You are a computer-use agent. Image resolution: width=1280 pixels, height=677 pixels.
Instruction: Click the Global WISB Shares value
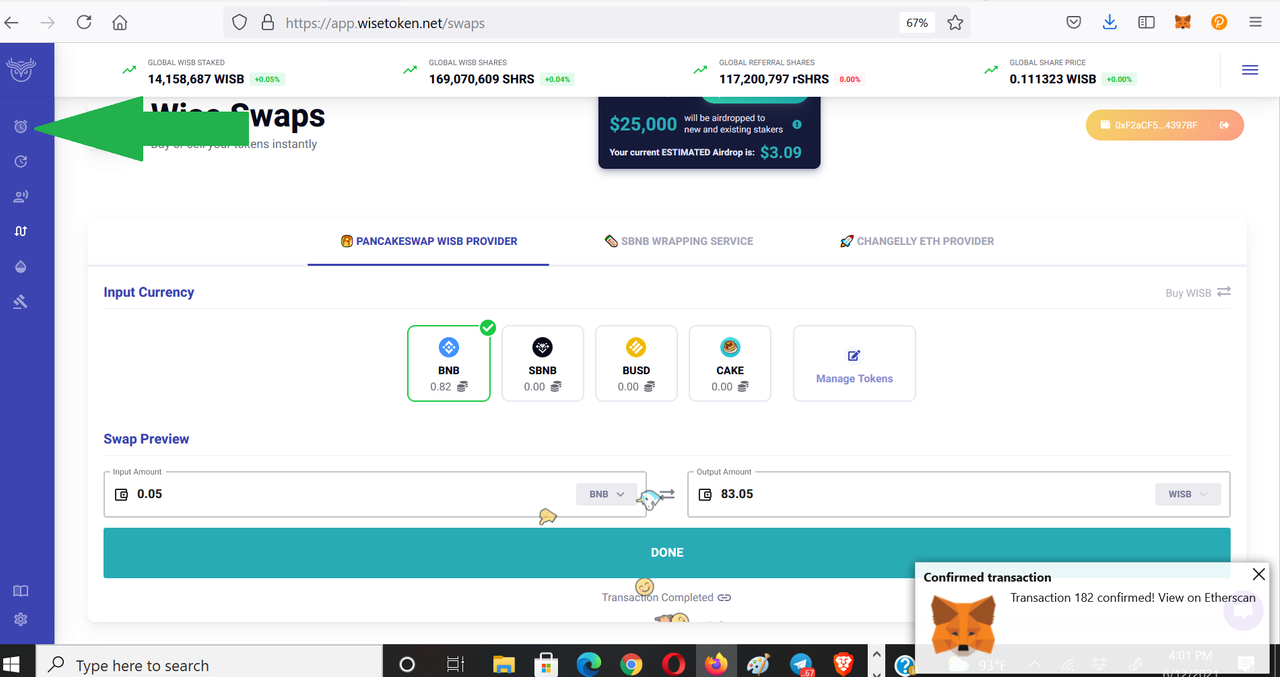[x=482, y=78]
